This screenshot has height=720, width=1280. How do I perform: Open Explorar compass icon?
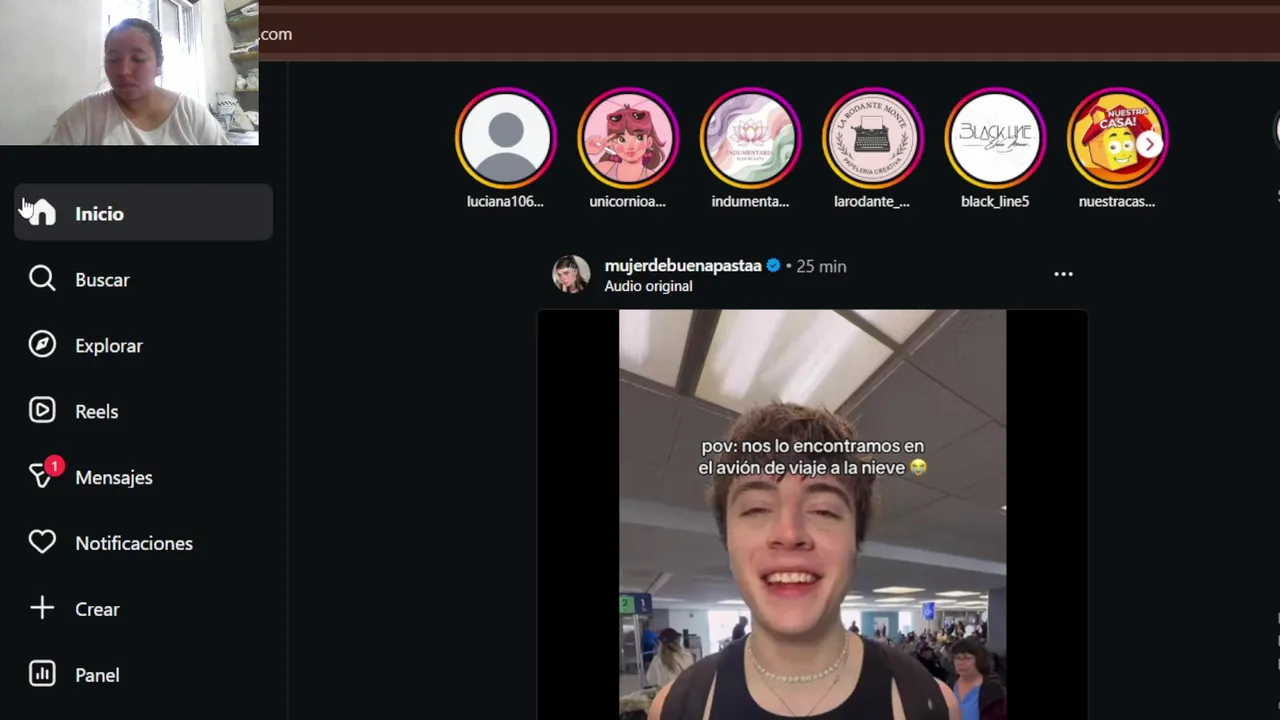coord(42,345)
